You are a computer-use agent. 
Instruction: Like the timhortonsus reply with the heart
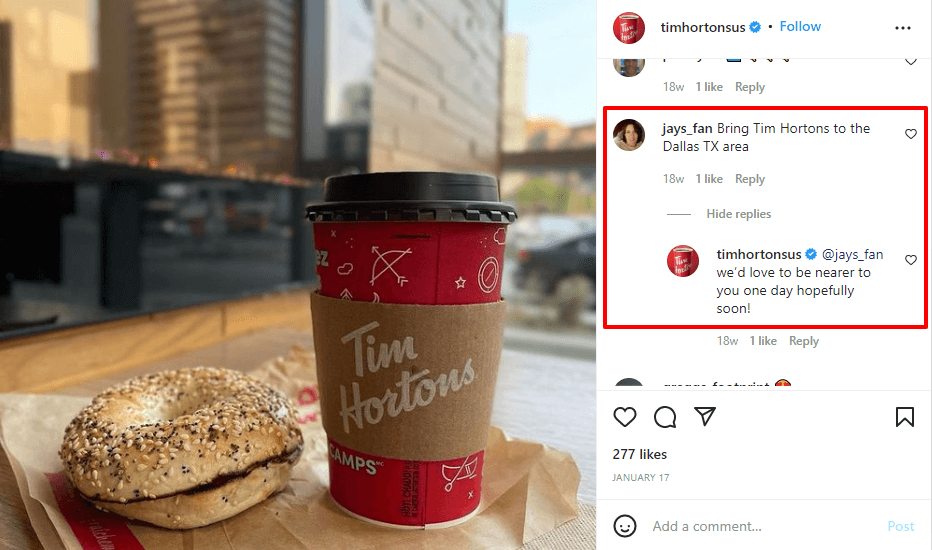[x=911, y=260]
